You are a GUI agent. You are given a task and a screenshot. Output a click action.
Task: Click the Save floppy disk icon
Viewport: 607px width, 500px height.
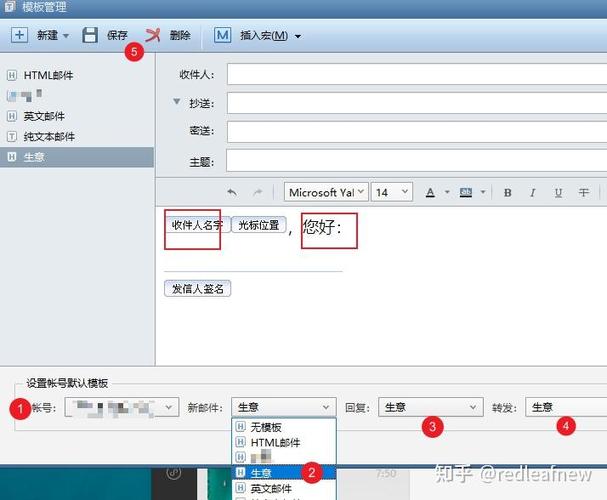tap(90, 35)
